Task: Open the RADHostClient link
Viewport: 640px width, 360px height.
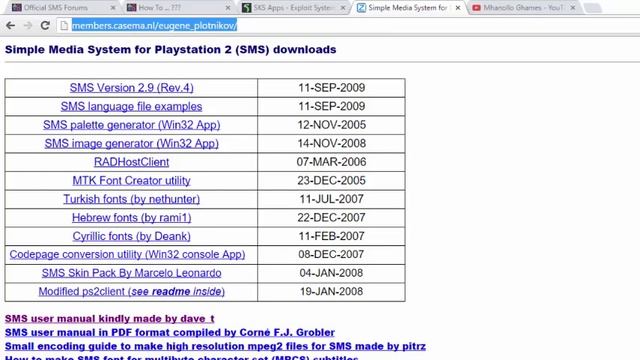Action: (131, 162)
